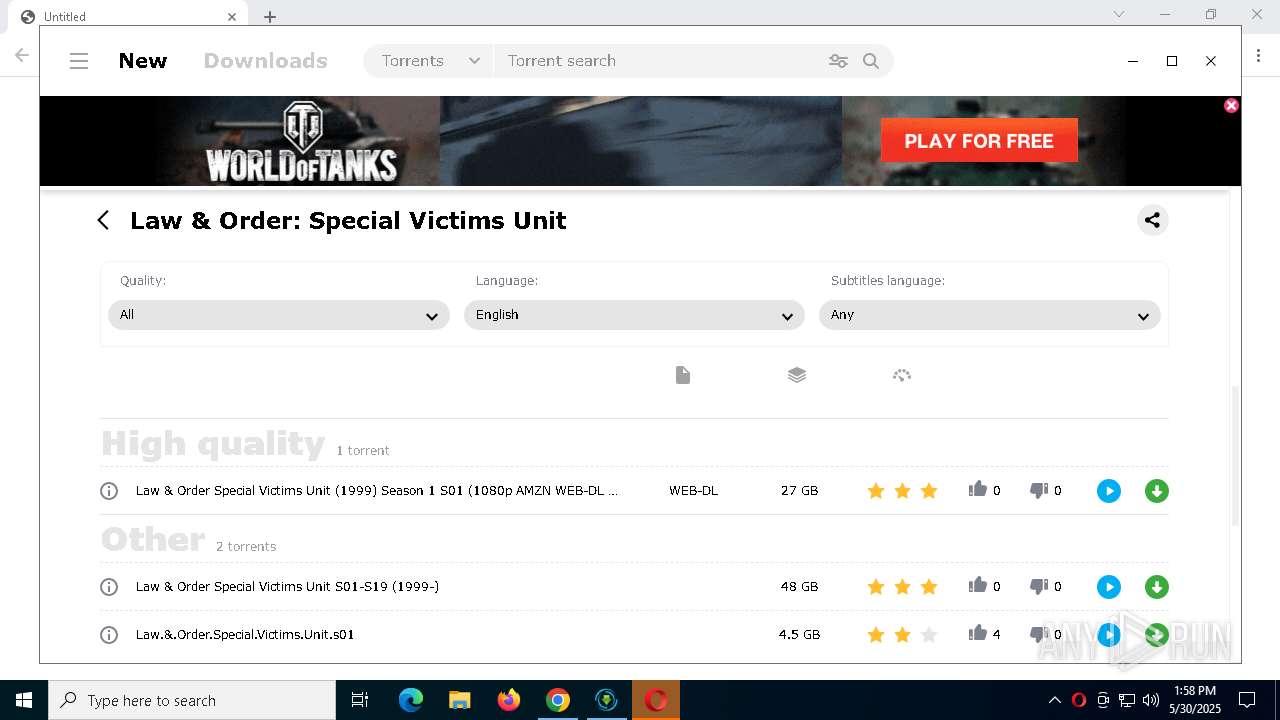This screenshot has width=1280, height=720.
Task: Show hidden system tray icons
Action: (x=1054, y=700)
